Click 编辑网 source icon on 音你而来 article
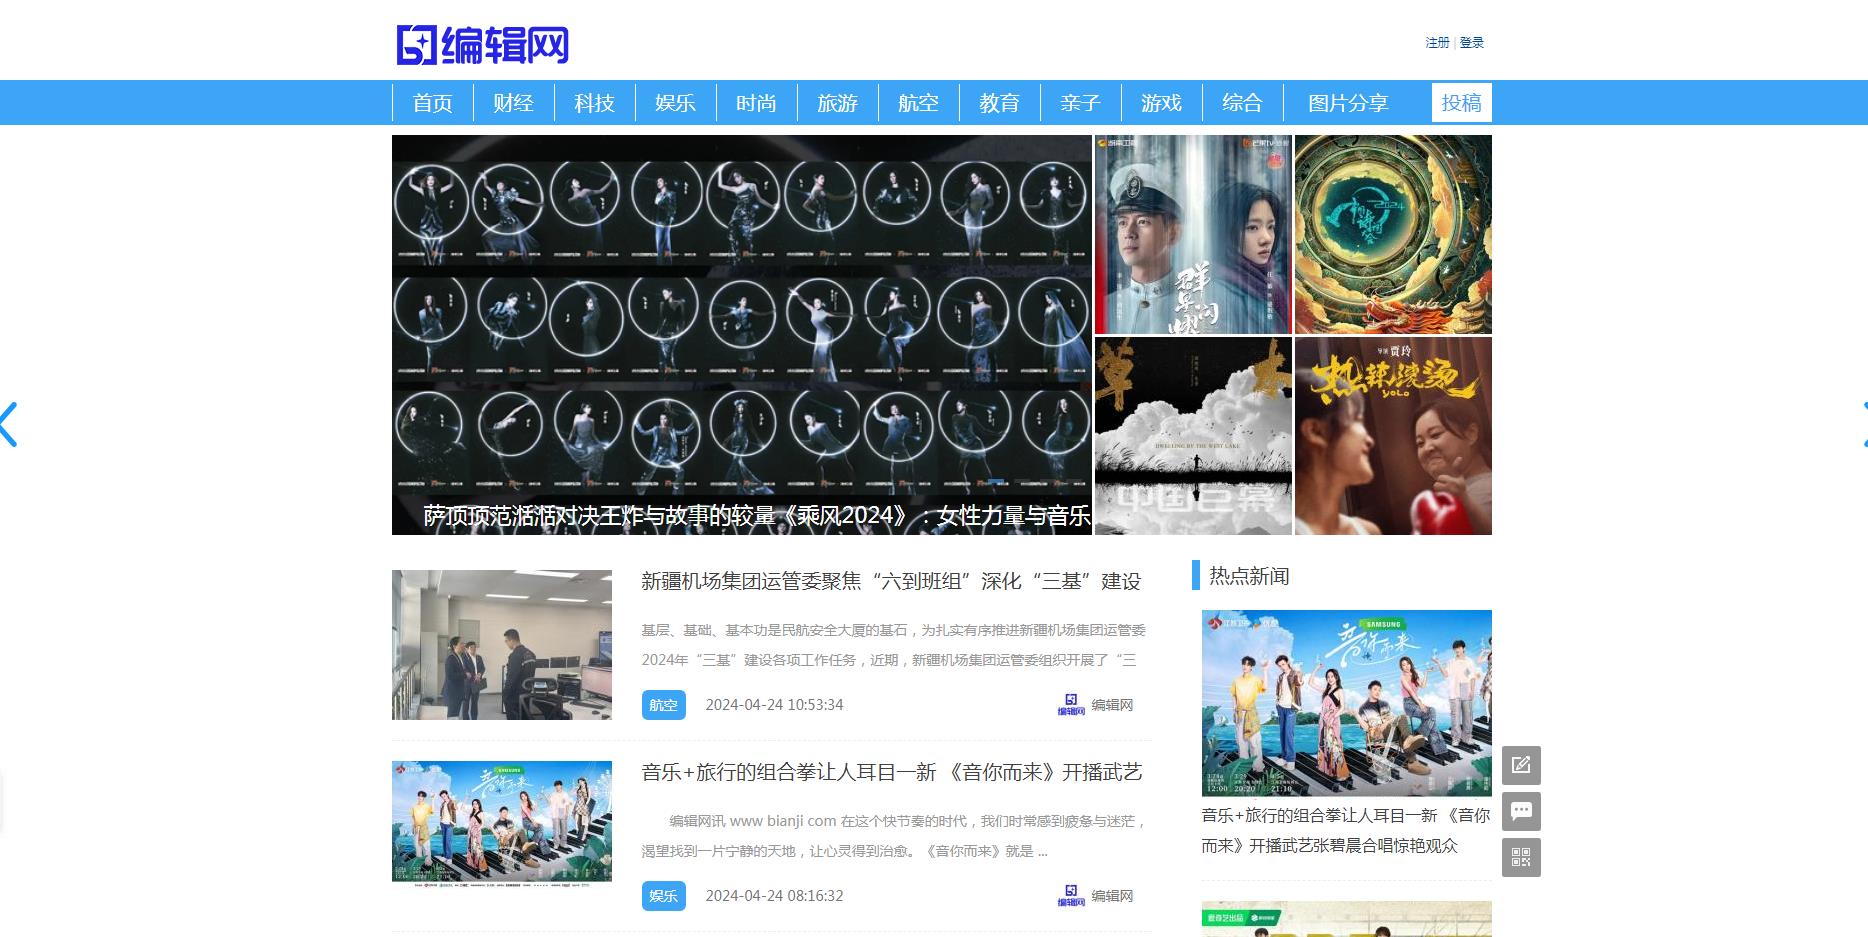The width and height of the screenshot is (1868, 937). tap(1071, 896)
